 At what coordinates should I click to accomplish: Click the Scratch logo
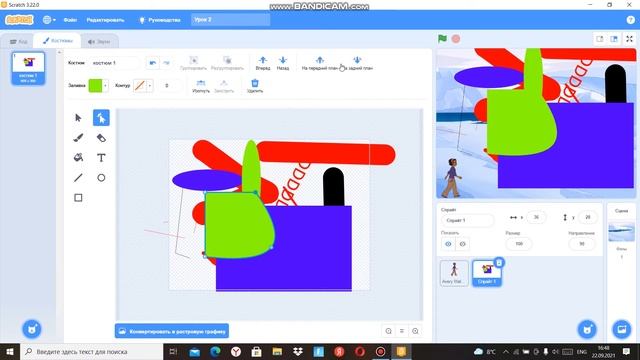[x=19, y=20]
